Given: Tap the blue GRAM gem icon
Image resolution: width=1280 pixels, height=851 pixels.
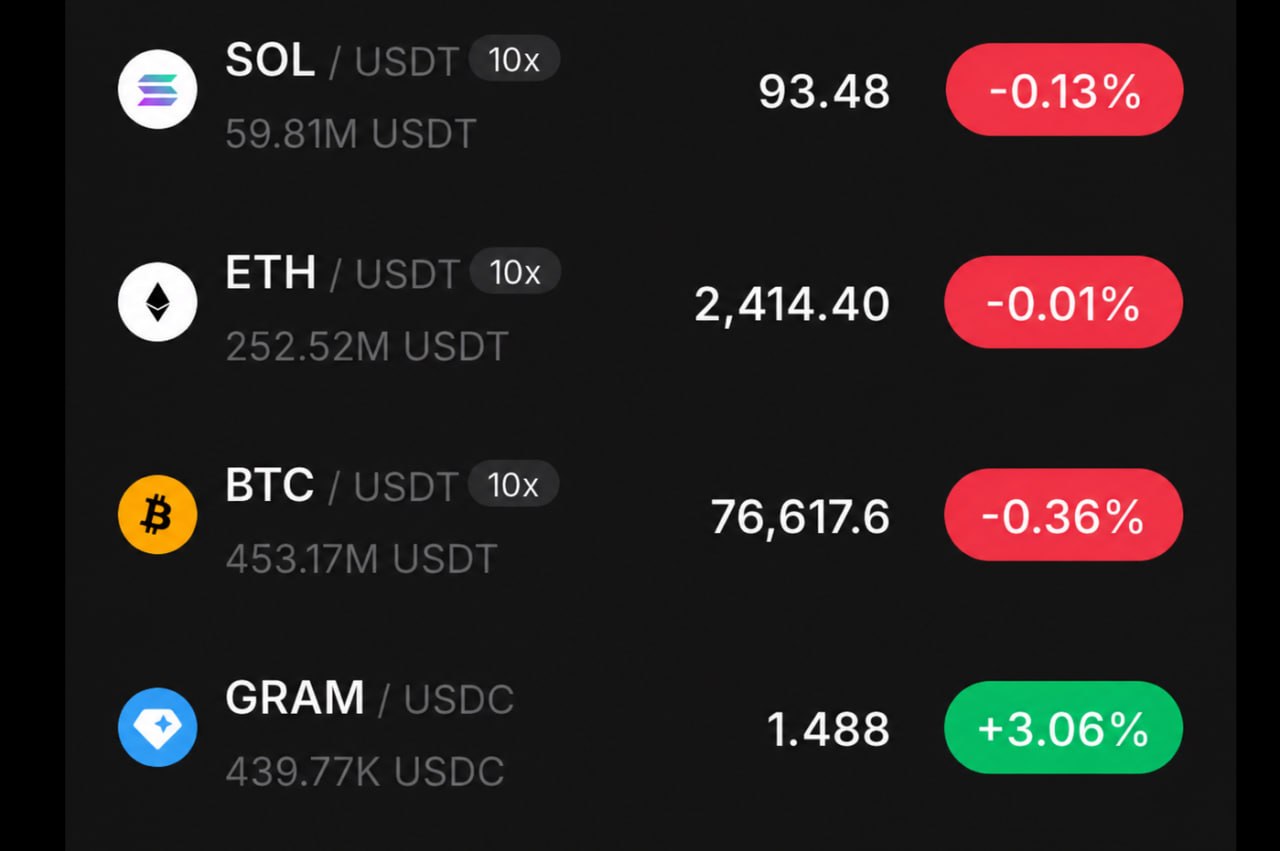Looking at the screenshot, I should (157, 728).
